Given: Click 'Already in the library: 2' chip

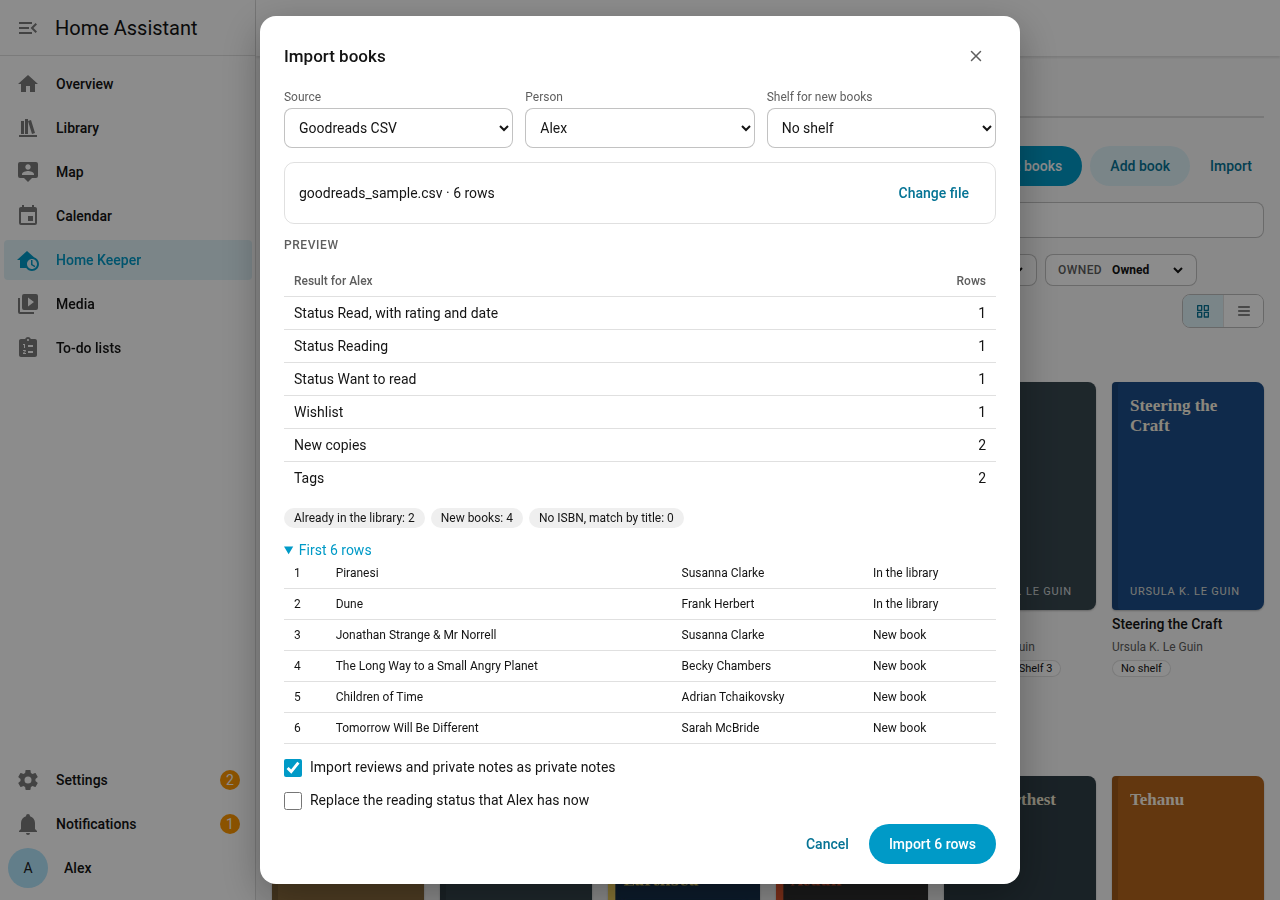Looking at the screenshot, I should 355,518.
